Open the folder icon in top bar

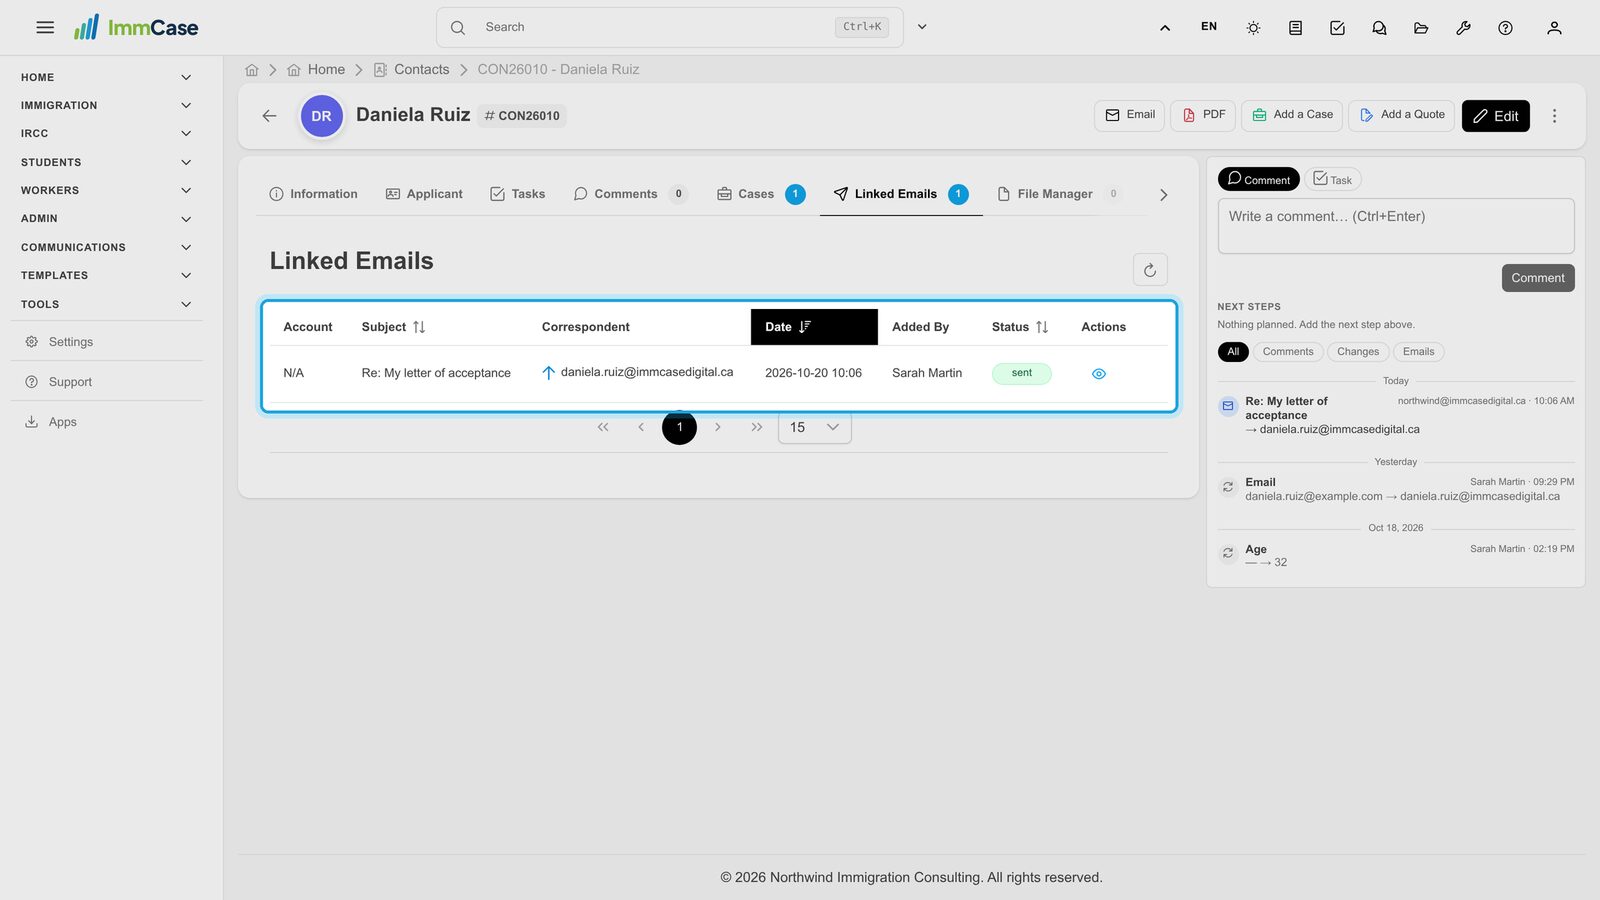tap(1421, 28)
